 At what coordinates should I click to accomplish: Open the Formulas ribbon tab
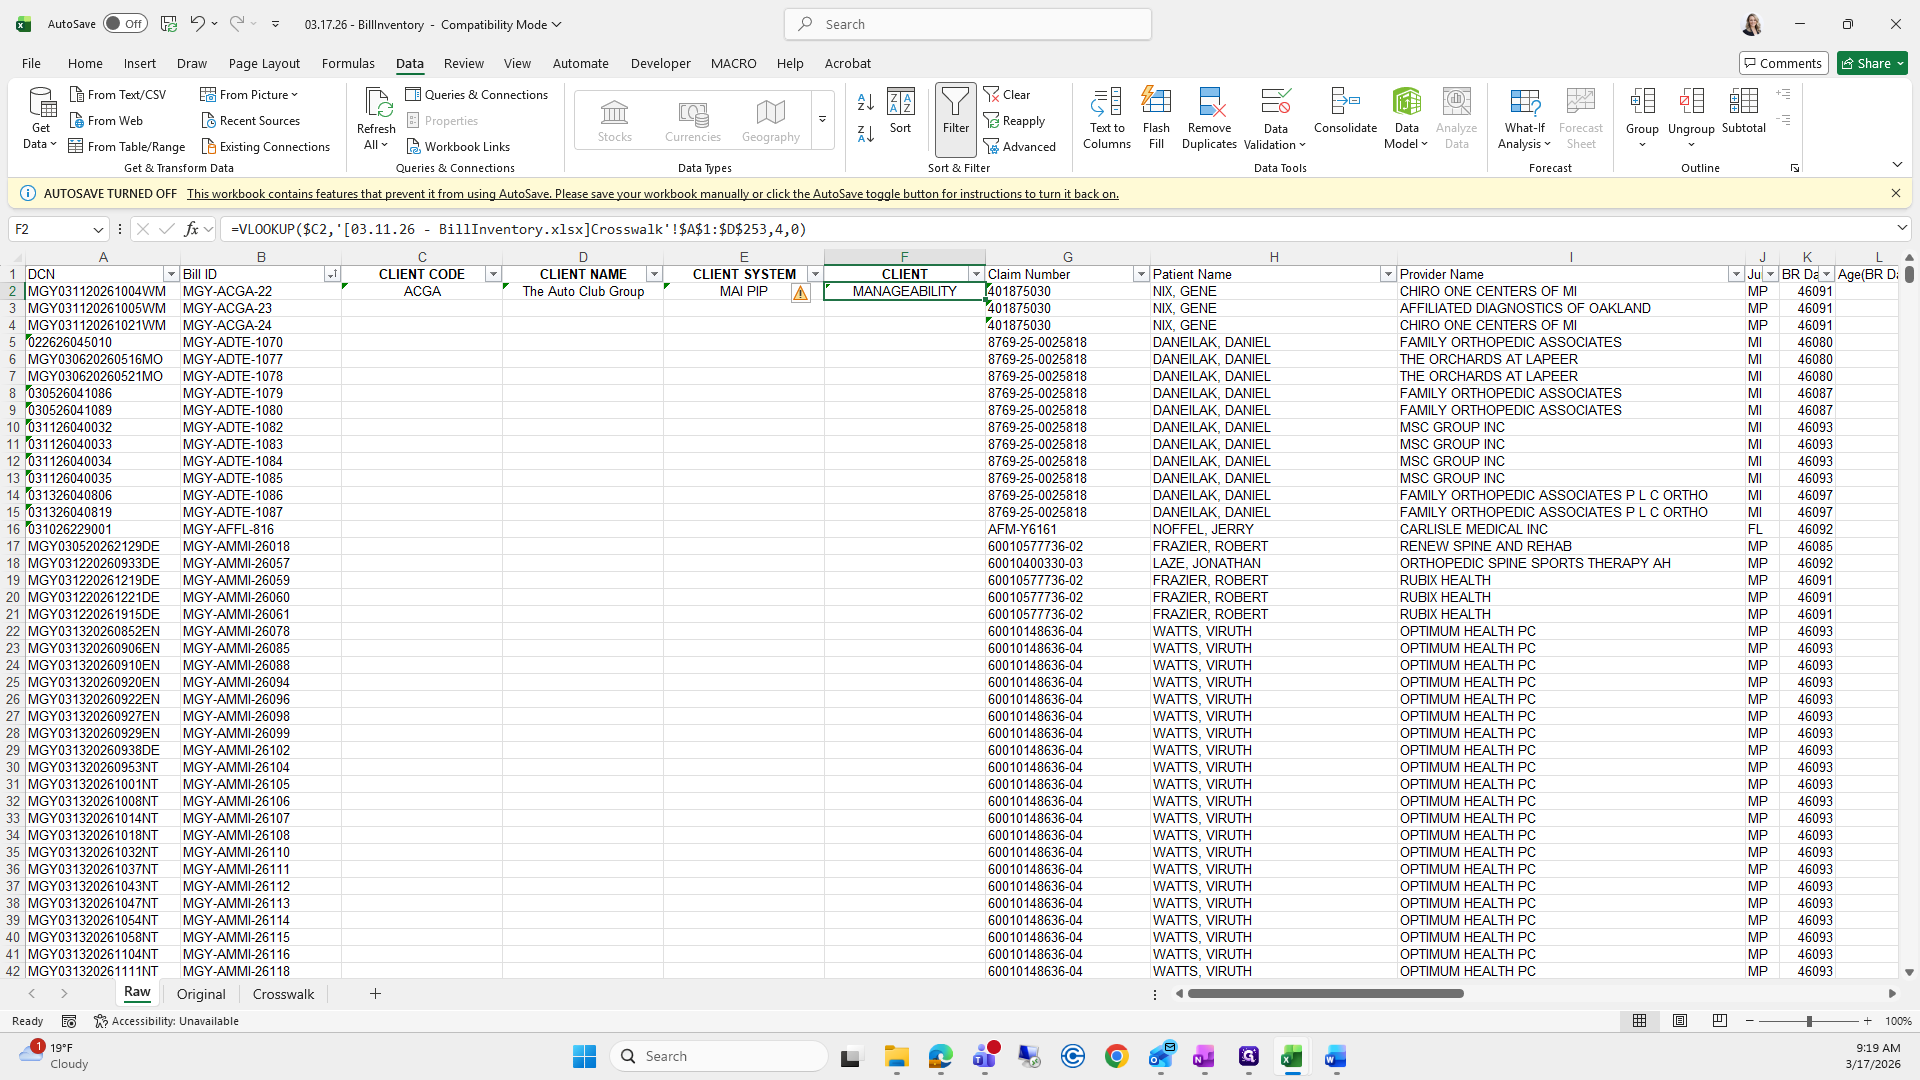point(348,63)
